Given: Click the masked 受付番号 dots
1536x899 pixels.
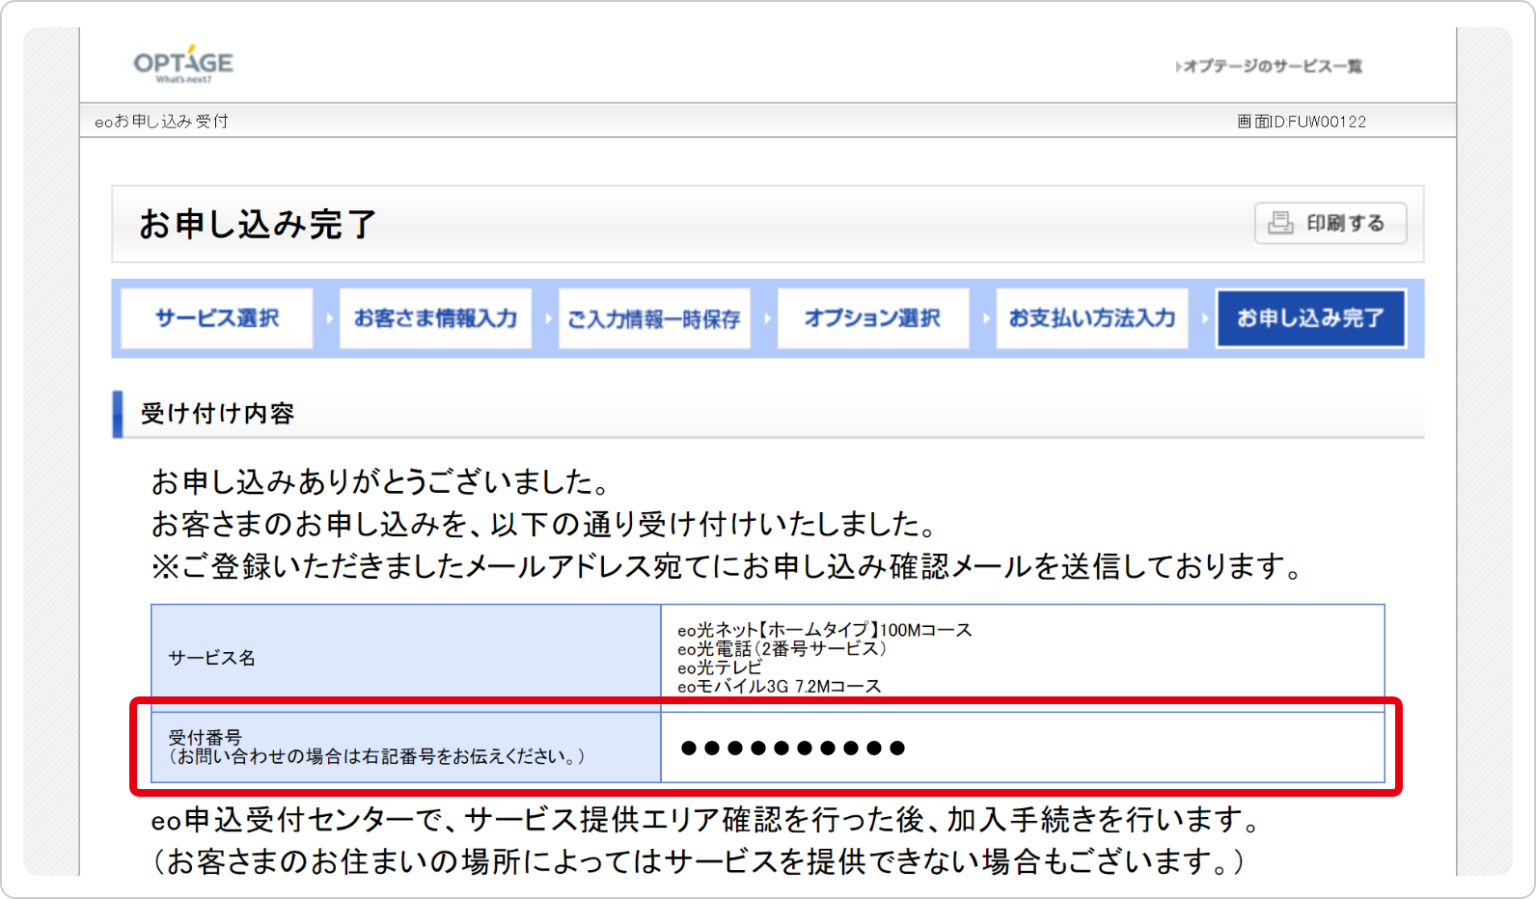Looking at the screenshot, I should coord(790,747).
